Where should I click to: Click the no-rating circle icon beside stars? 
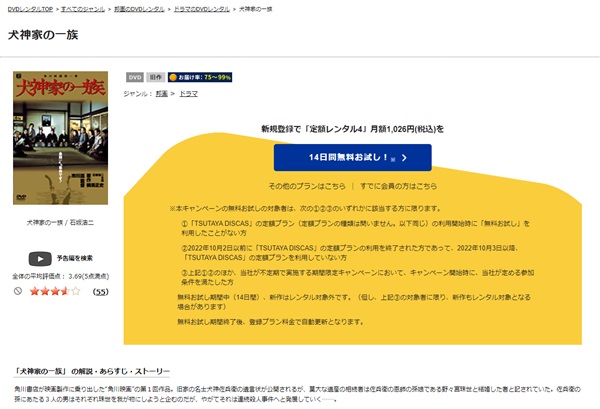[x=18, y=291]
